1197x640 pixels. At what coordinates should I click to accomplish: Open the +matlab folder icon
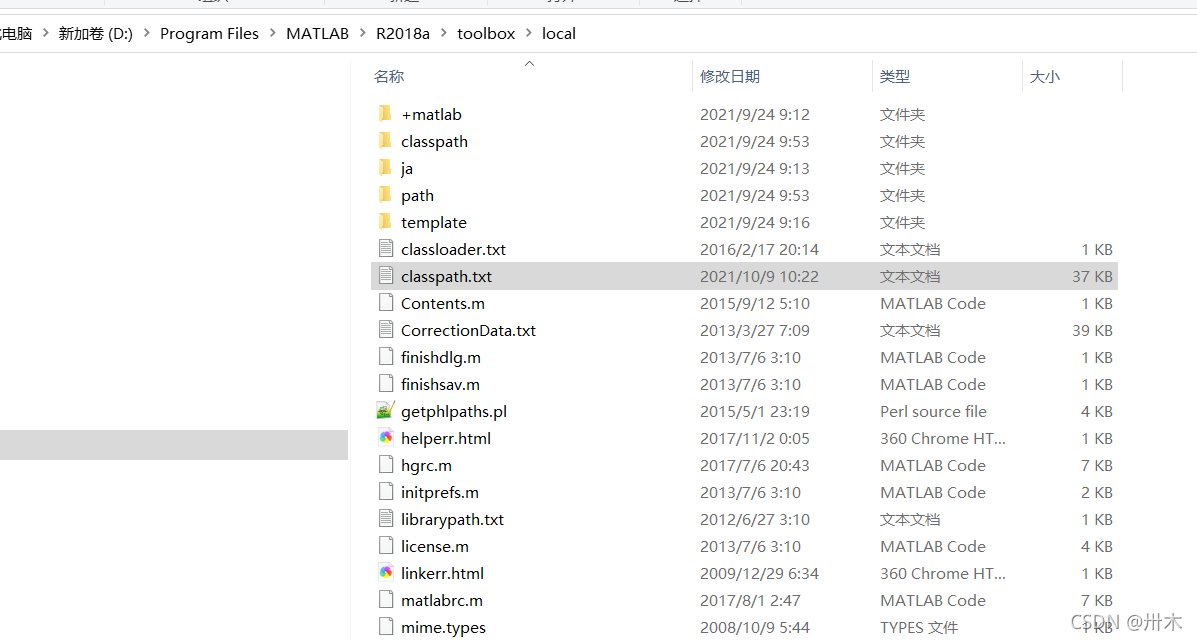386,114
